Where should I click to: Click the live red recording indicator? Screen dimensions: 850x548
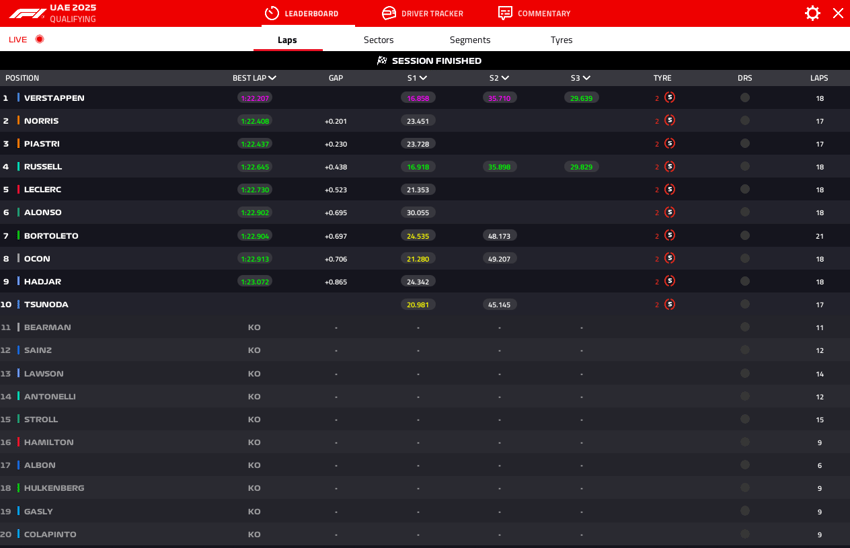click(40, 39)
